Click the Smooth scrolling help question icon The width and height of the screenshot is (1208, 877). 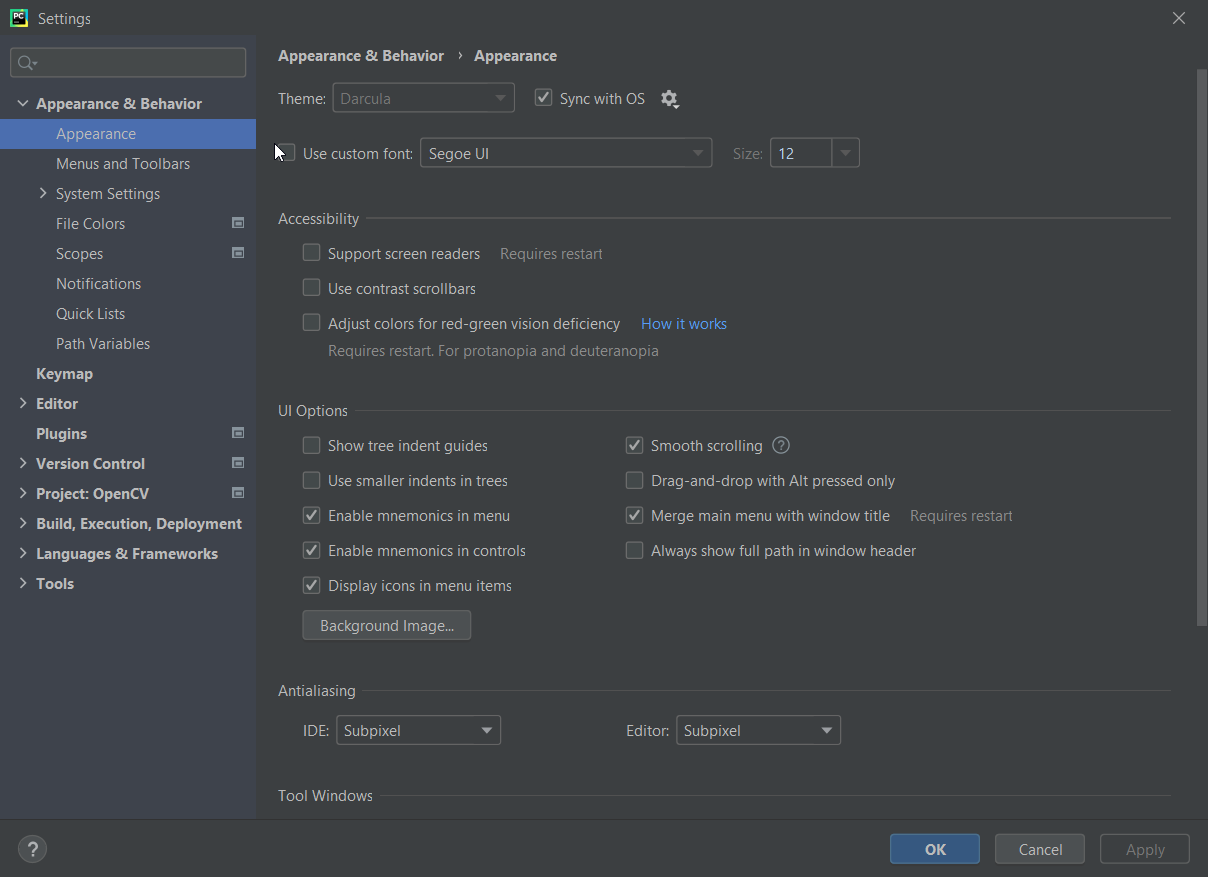point(782,446)
